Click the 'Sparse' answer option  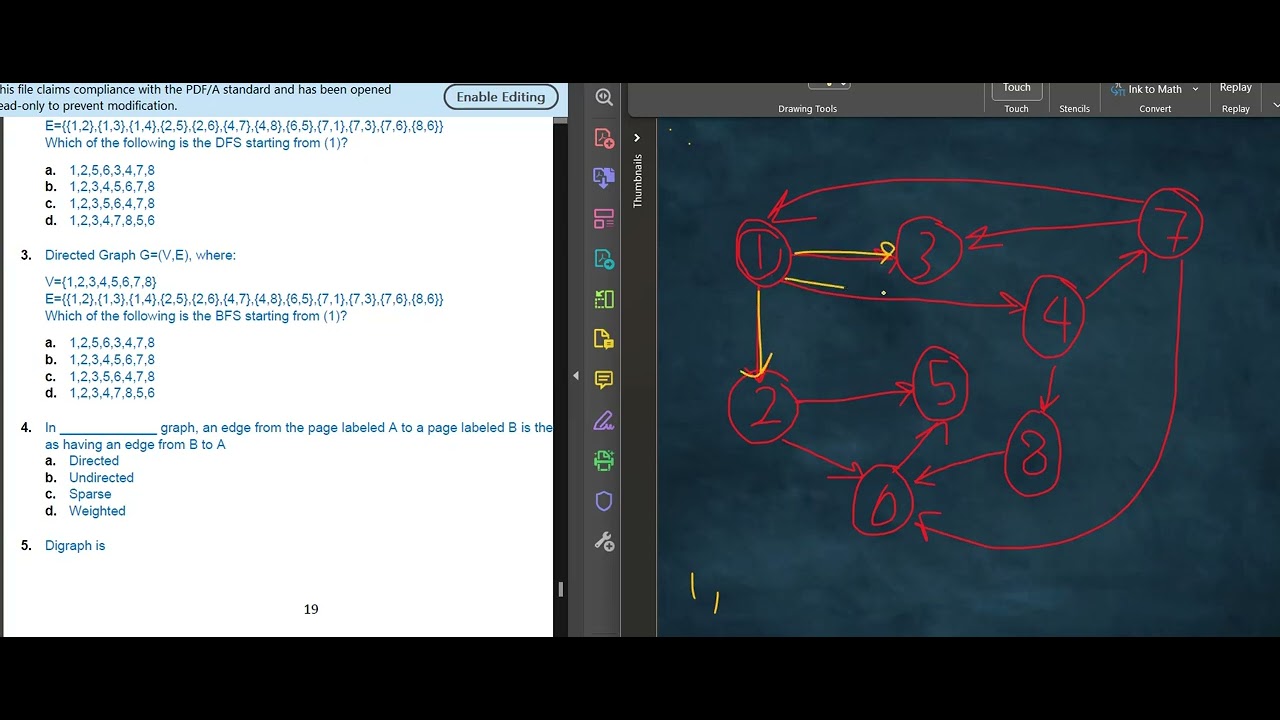(90, 494)
